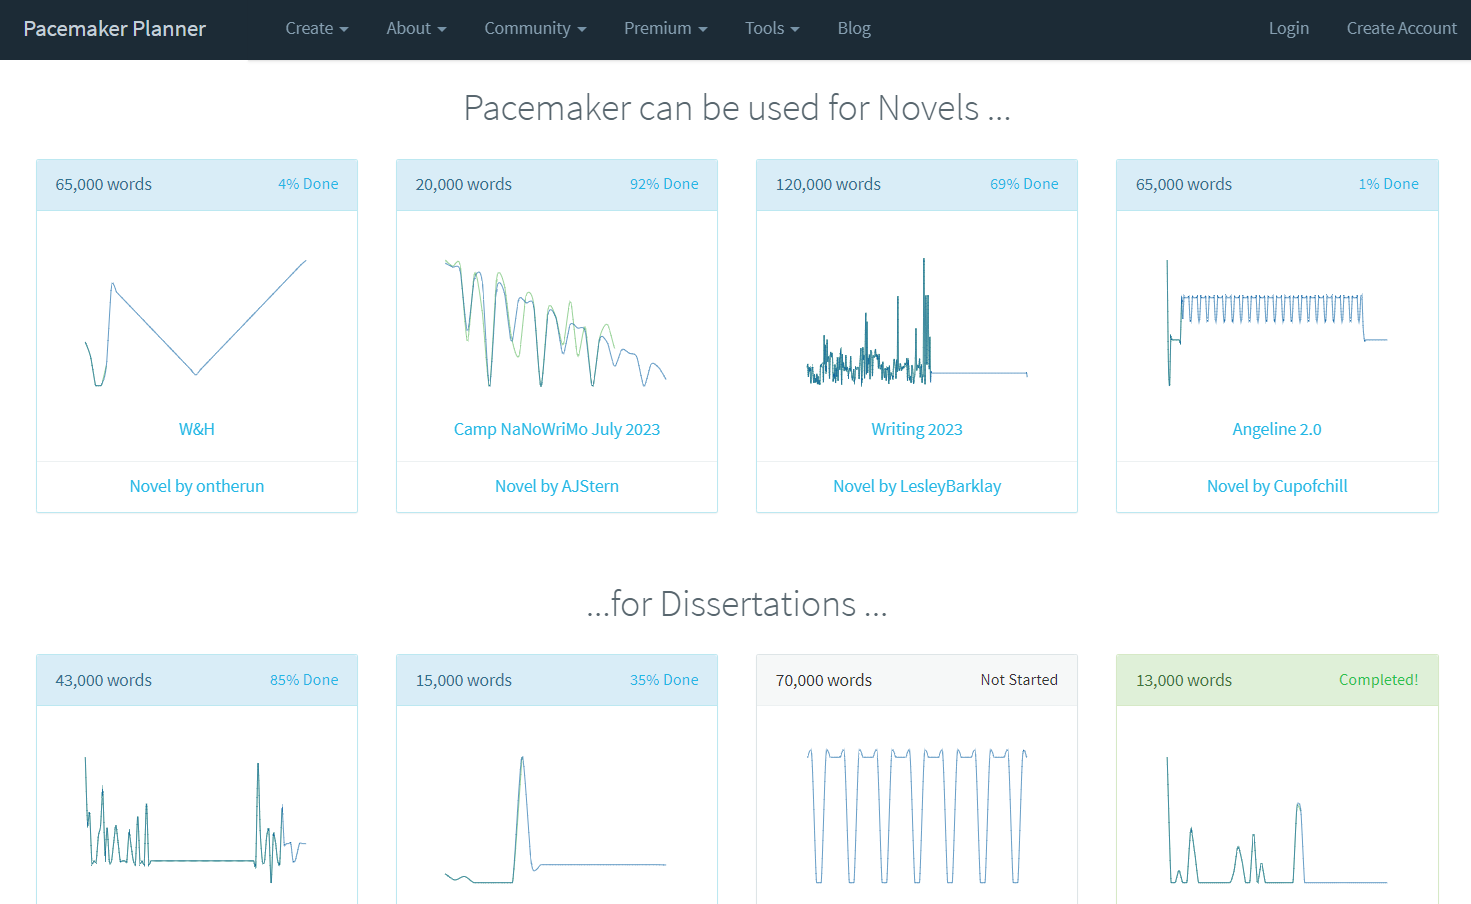Open the Pacemaker Planner home link
This screenshot has height=904, width=1471.
[x=114, y=29]
